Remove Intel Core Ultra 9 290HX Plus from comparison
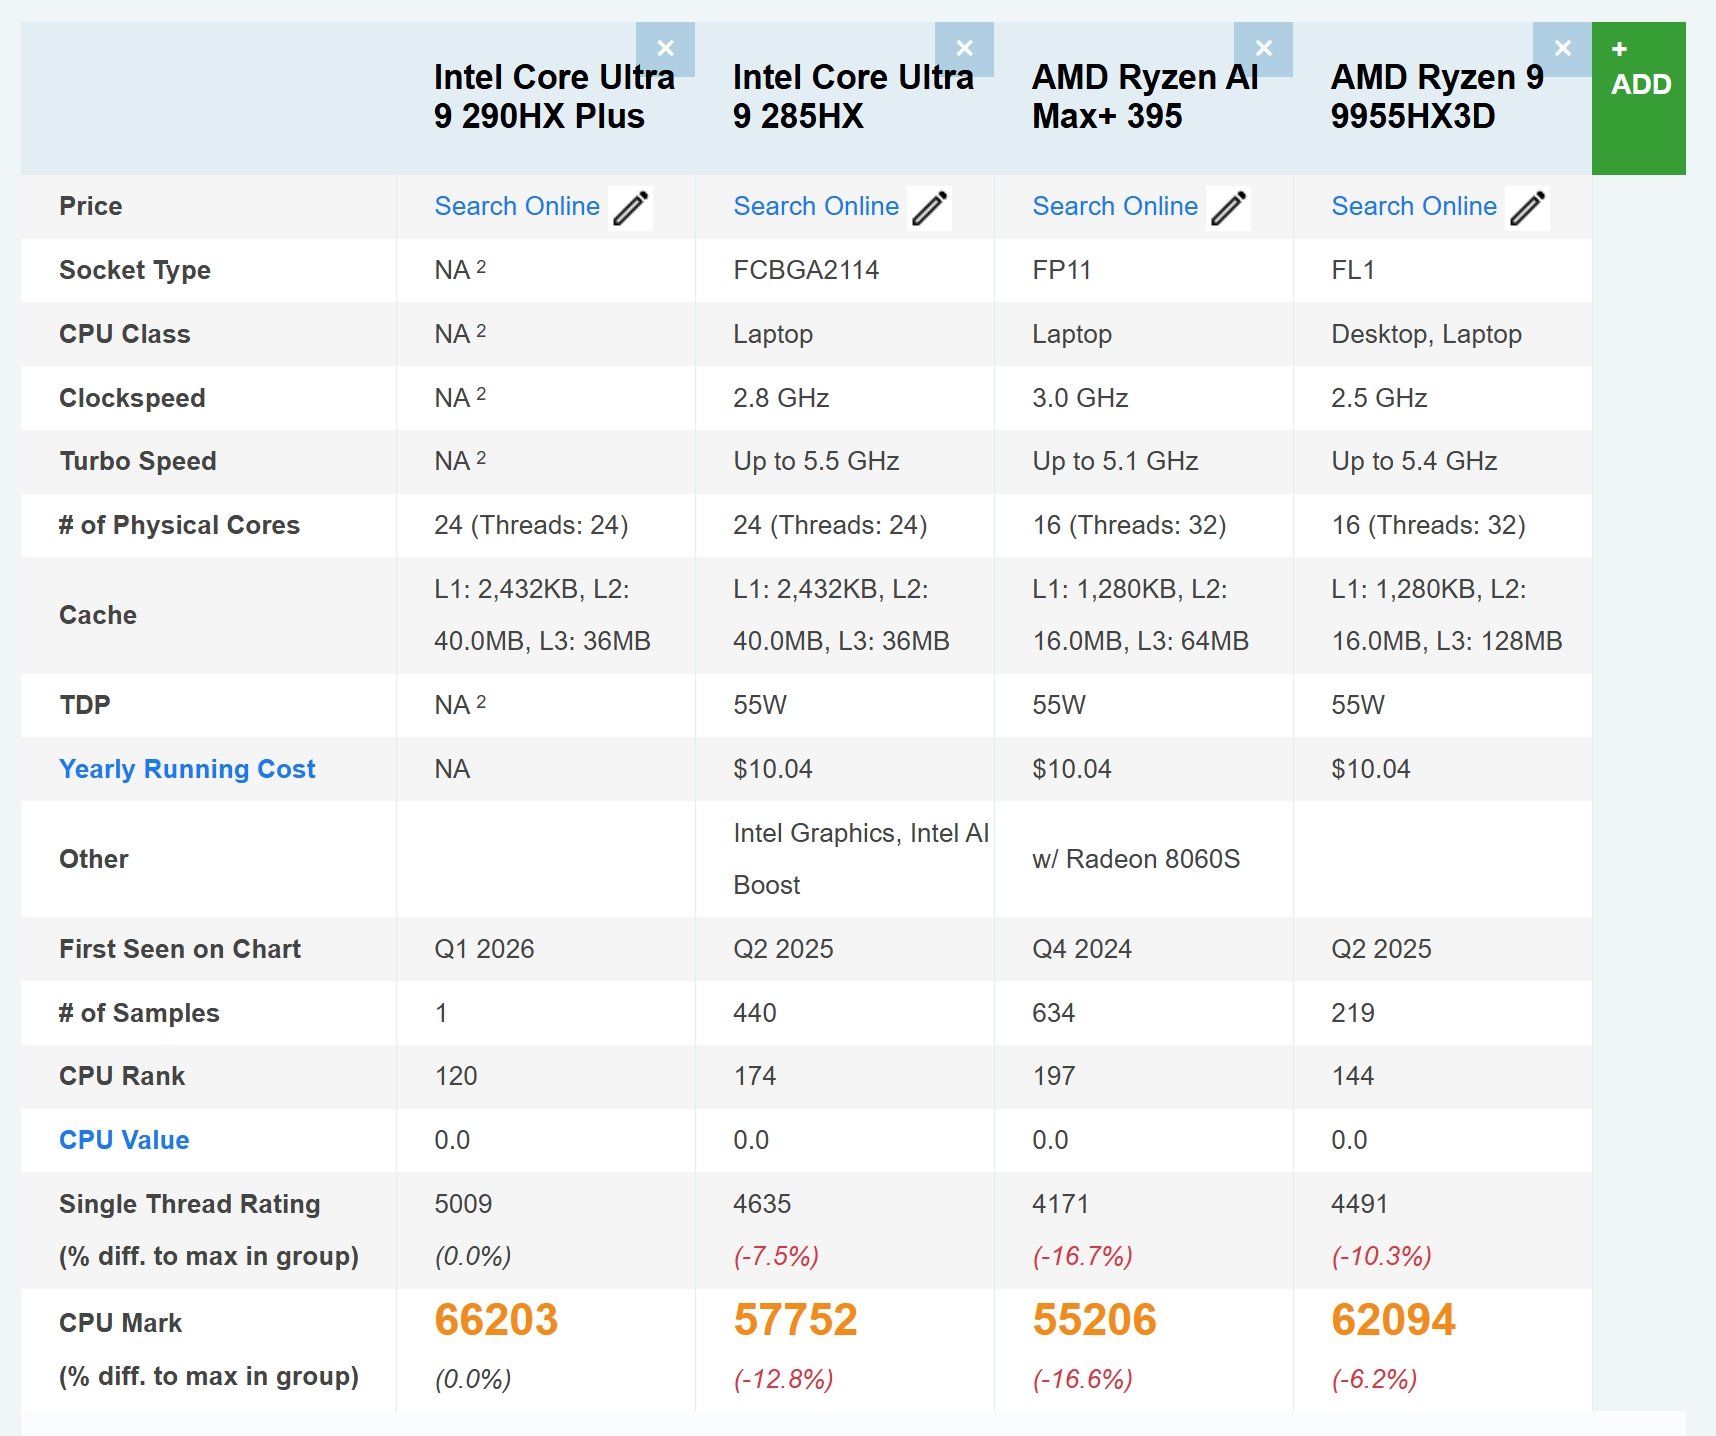Screen dimensions: 1716x1436 (666, 47)
